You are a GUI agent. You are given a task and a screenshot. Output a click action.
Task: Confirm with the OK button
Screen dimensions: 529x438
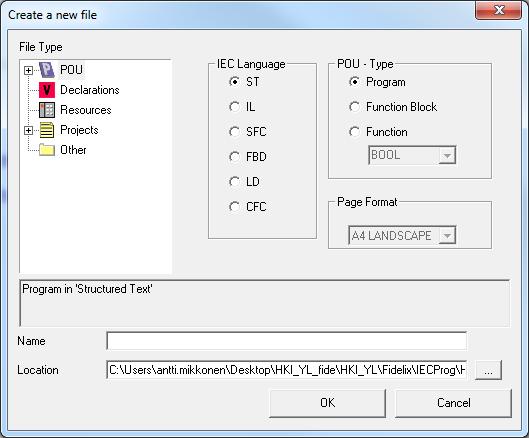[327, 403]
